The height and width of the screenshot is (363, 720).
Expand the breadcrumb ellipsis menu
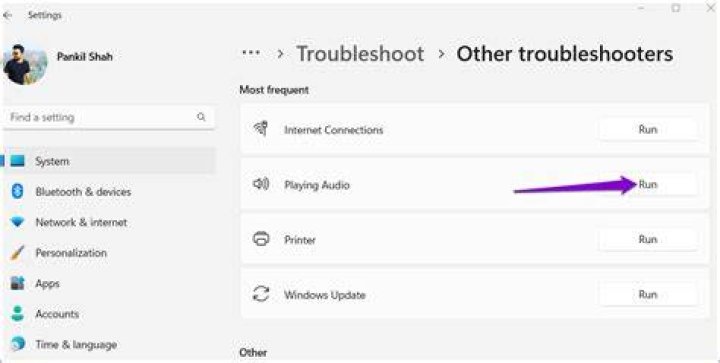point(251,53)
